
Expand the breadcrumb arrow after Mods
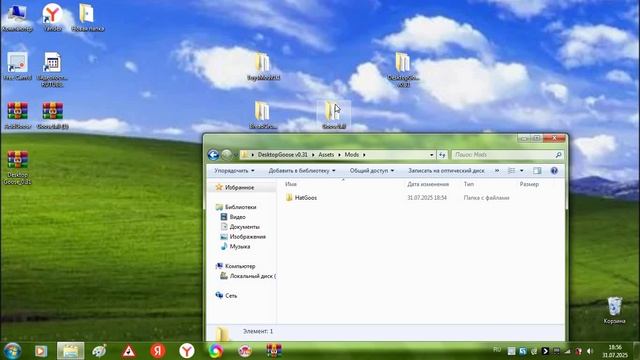point(364,155)
